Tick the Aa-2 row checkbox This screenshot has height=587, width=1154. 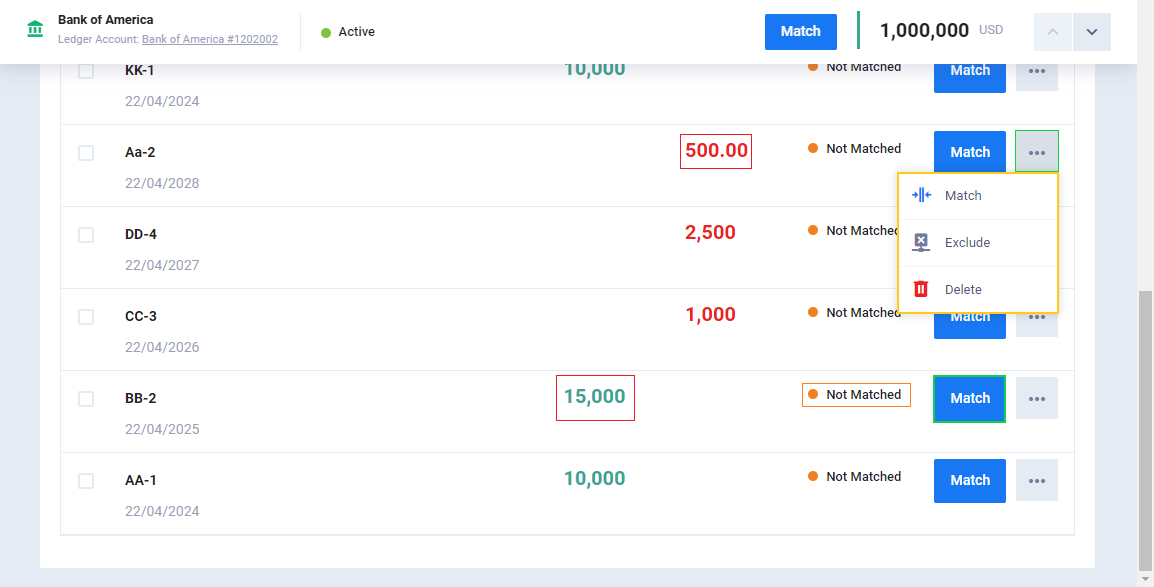point(86,153)
